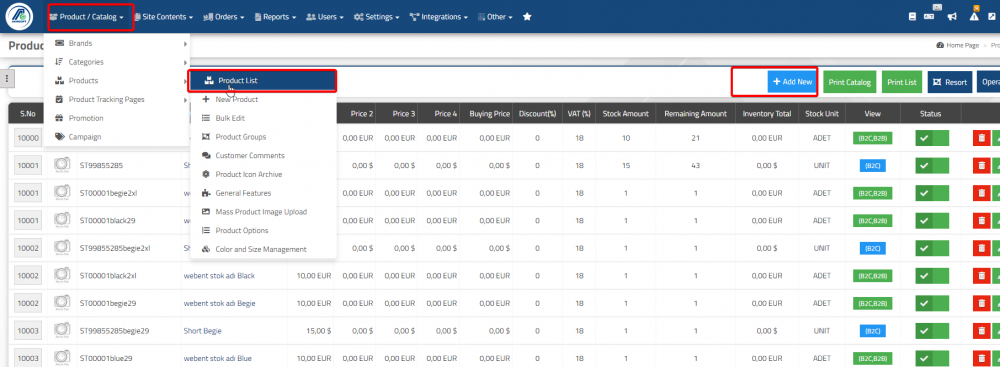The width and height of the screenshot is (1000, 367).
Task: Delete the S.No 10000 product with trash icon
Action: click(x=981, y=138)
